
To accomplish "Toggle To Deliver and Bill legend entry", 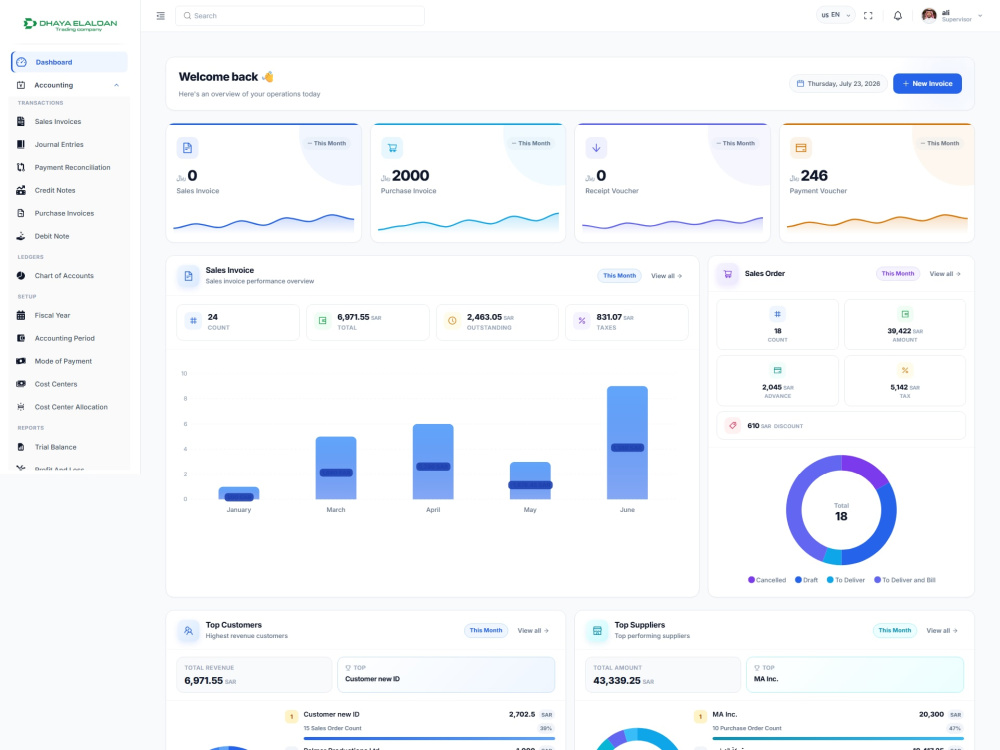I will 904,580.
